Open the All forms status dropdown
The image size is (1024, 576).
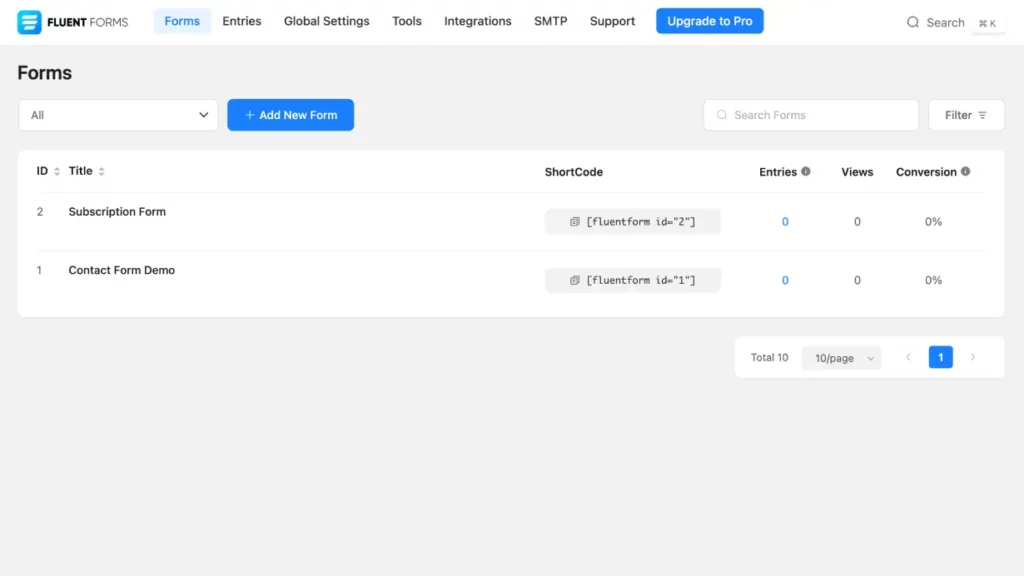tap(118, 115)
